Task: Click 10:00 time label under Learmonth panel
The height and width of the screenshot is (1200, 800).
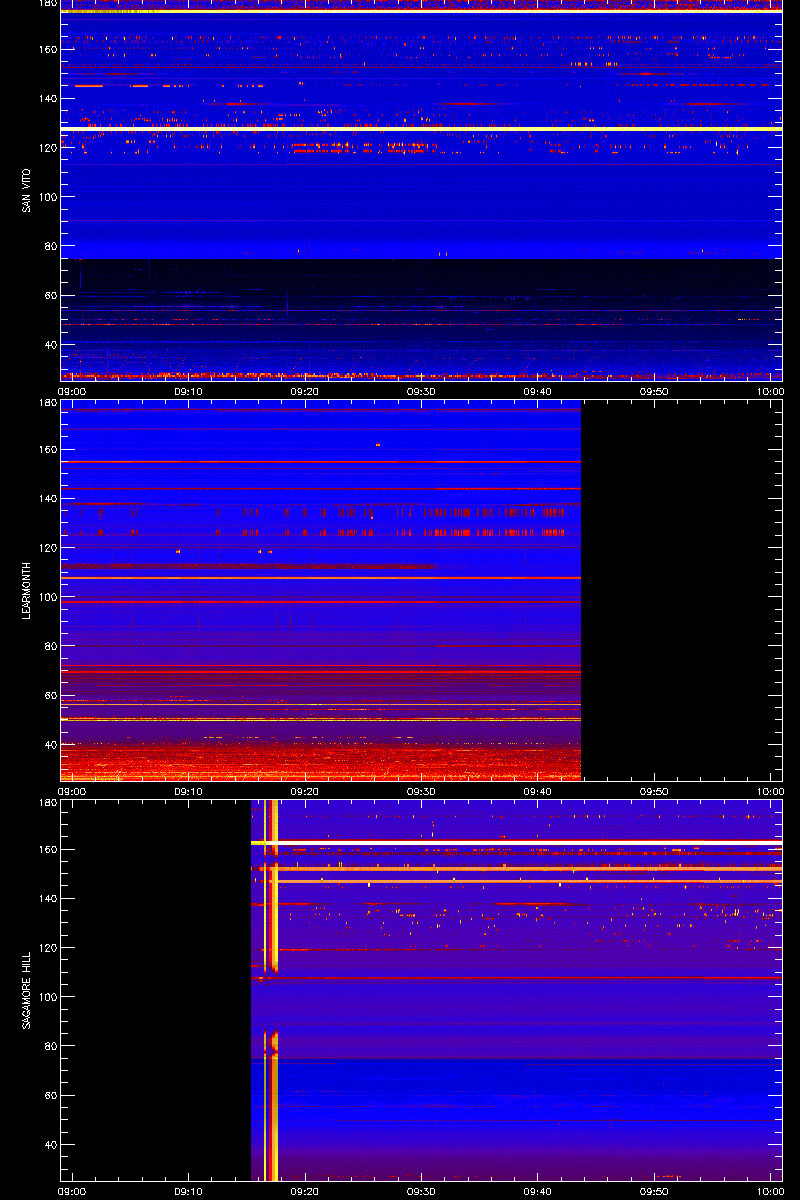Action: [770, 792]
